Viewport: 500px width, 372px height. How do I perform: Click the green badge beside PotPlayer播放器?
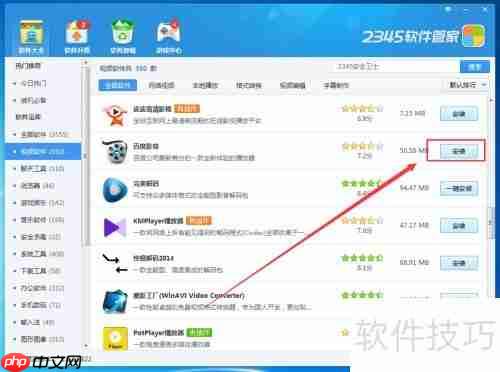click(x=199, y=333)
